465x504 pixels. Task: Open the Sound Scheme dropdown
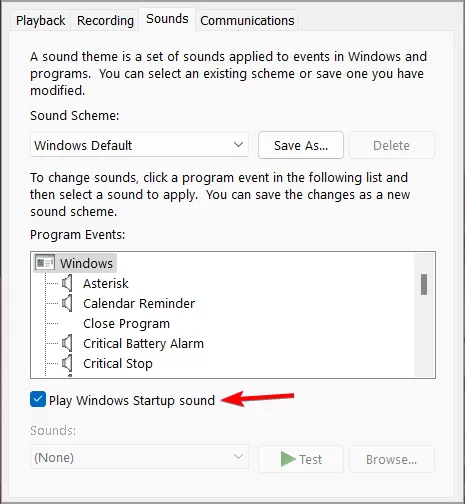click(139, 145)
